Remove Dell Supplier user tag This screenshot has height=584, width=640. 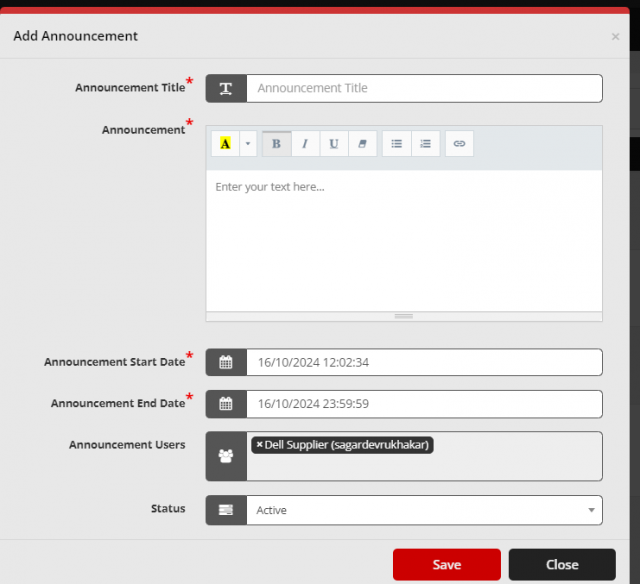259,444
